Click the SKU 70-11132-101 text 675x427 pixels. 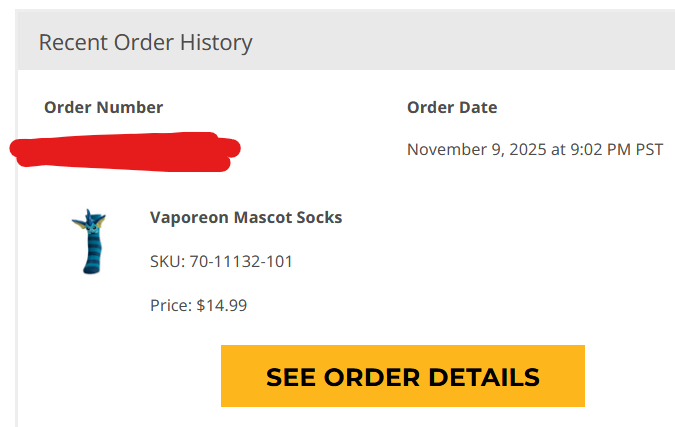tap(221, 262)
